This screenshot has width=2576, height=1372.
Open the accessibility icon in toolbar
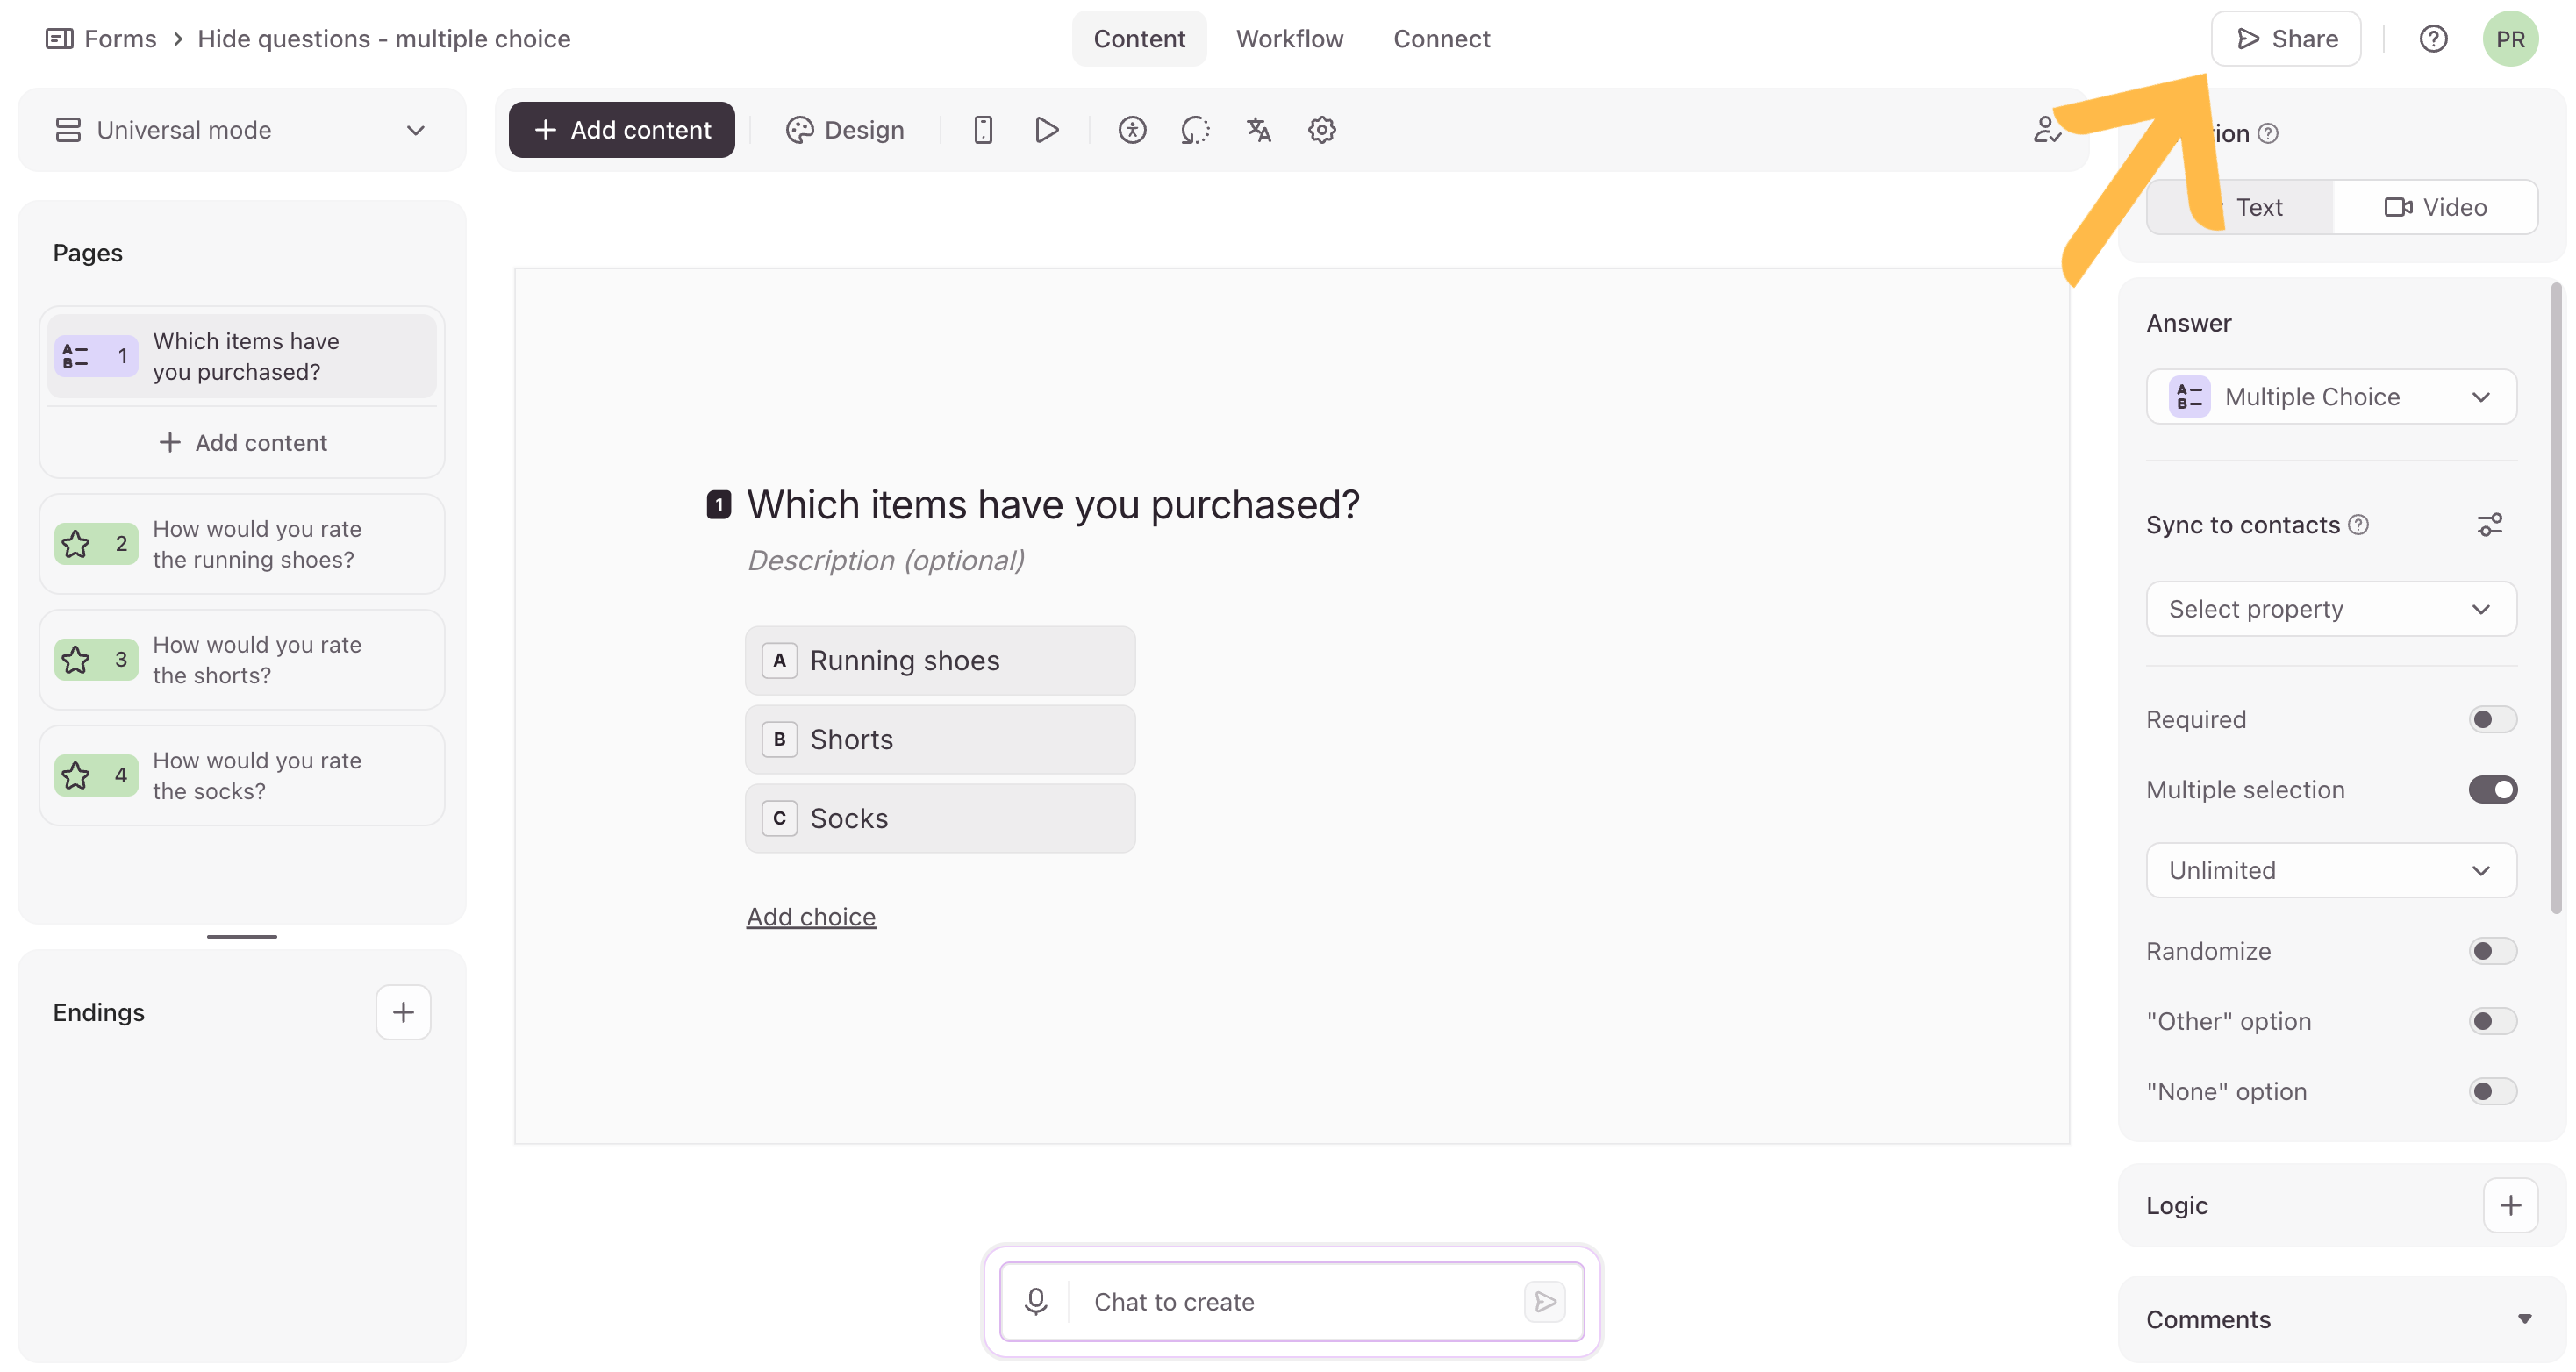(x=1132, y=130)
